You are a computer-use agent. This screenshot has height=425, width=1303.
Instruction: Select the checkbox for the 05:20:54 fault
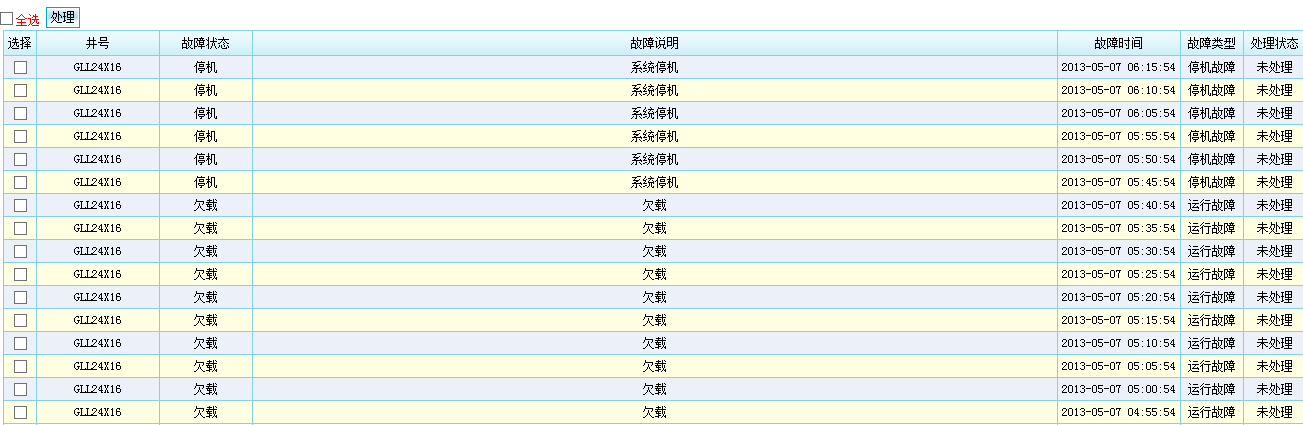coord(20,297)
